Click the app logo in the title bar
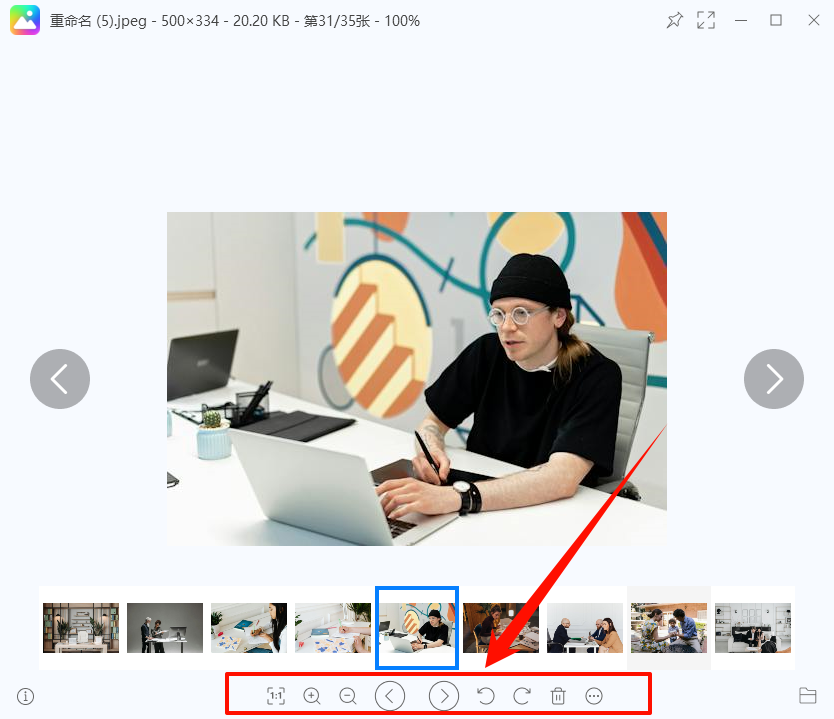 (x=26, y=20)
